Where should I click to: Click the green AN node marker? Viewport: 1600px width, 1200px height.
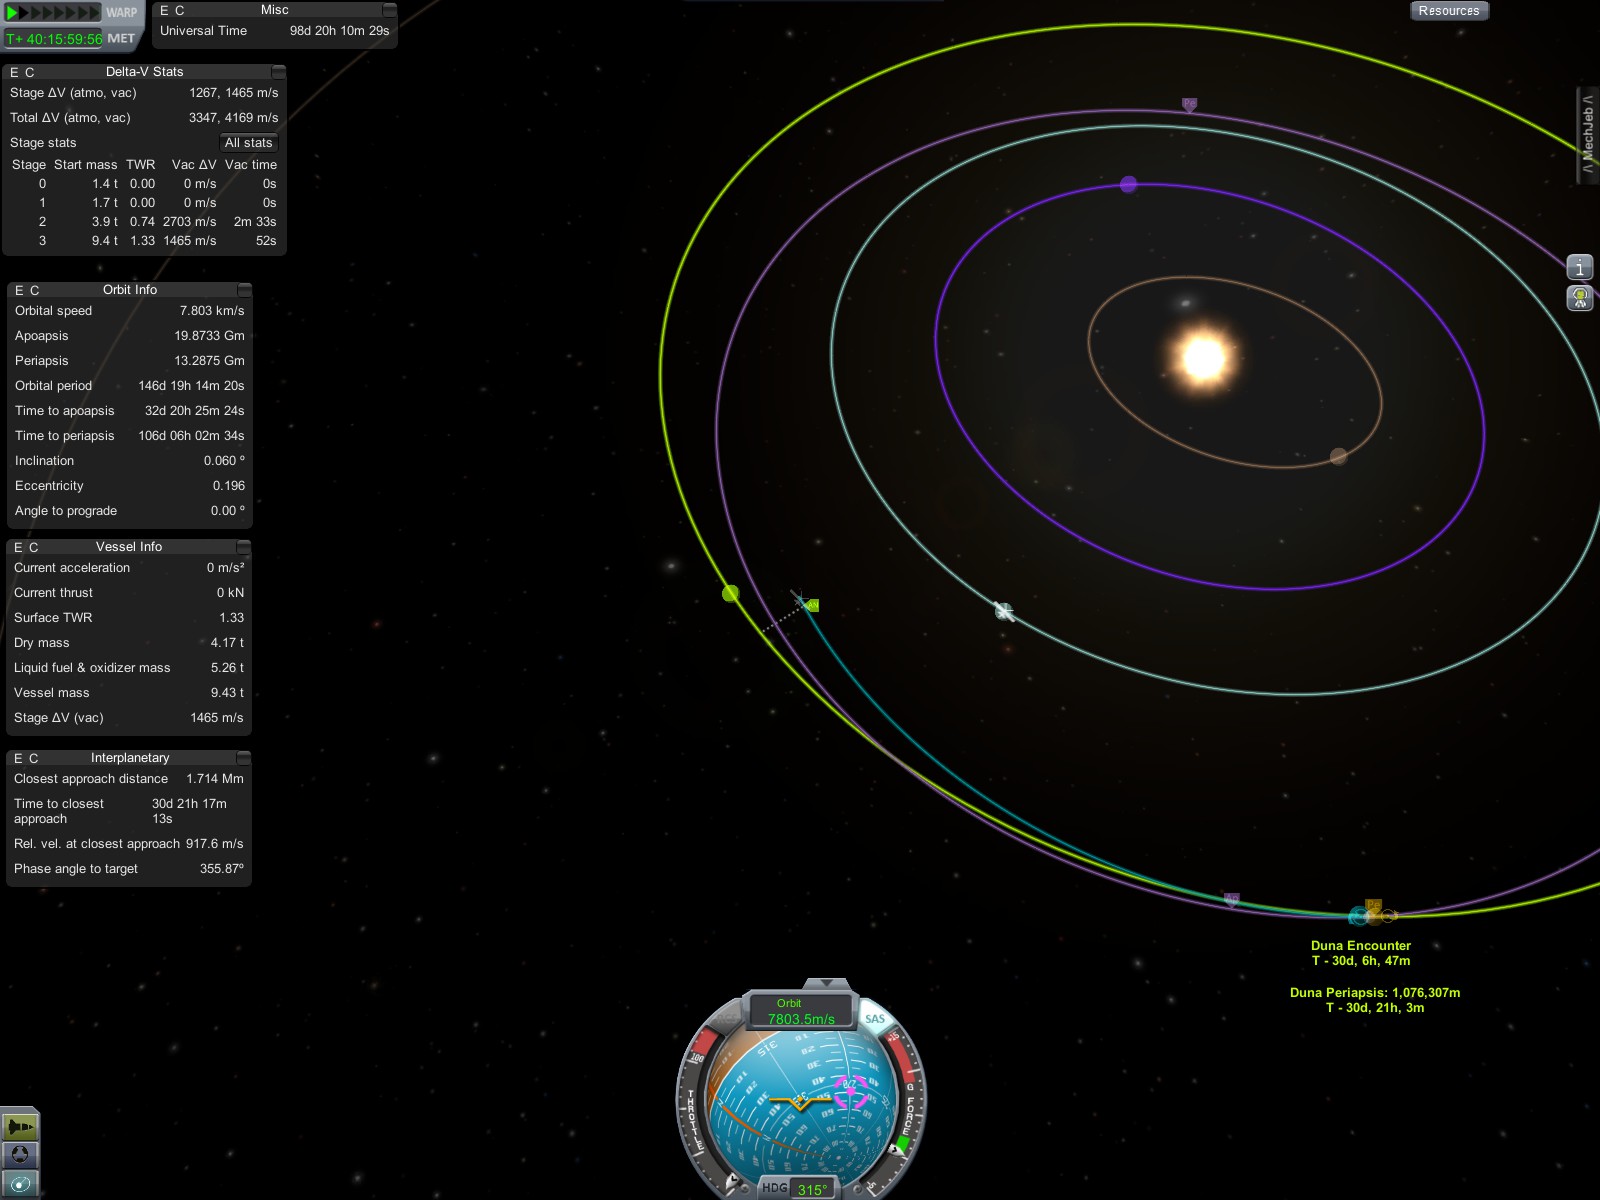(813, 605)
